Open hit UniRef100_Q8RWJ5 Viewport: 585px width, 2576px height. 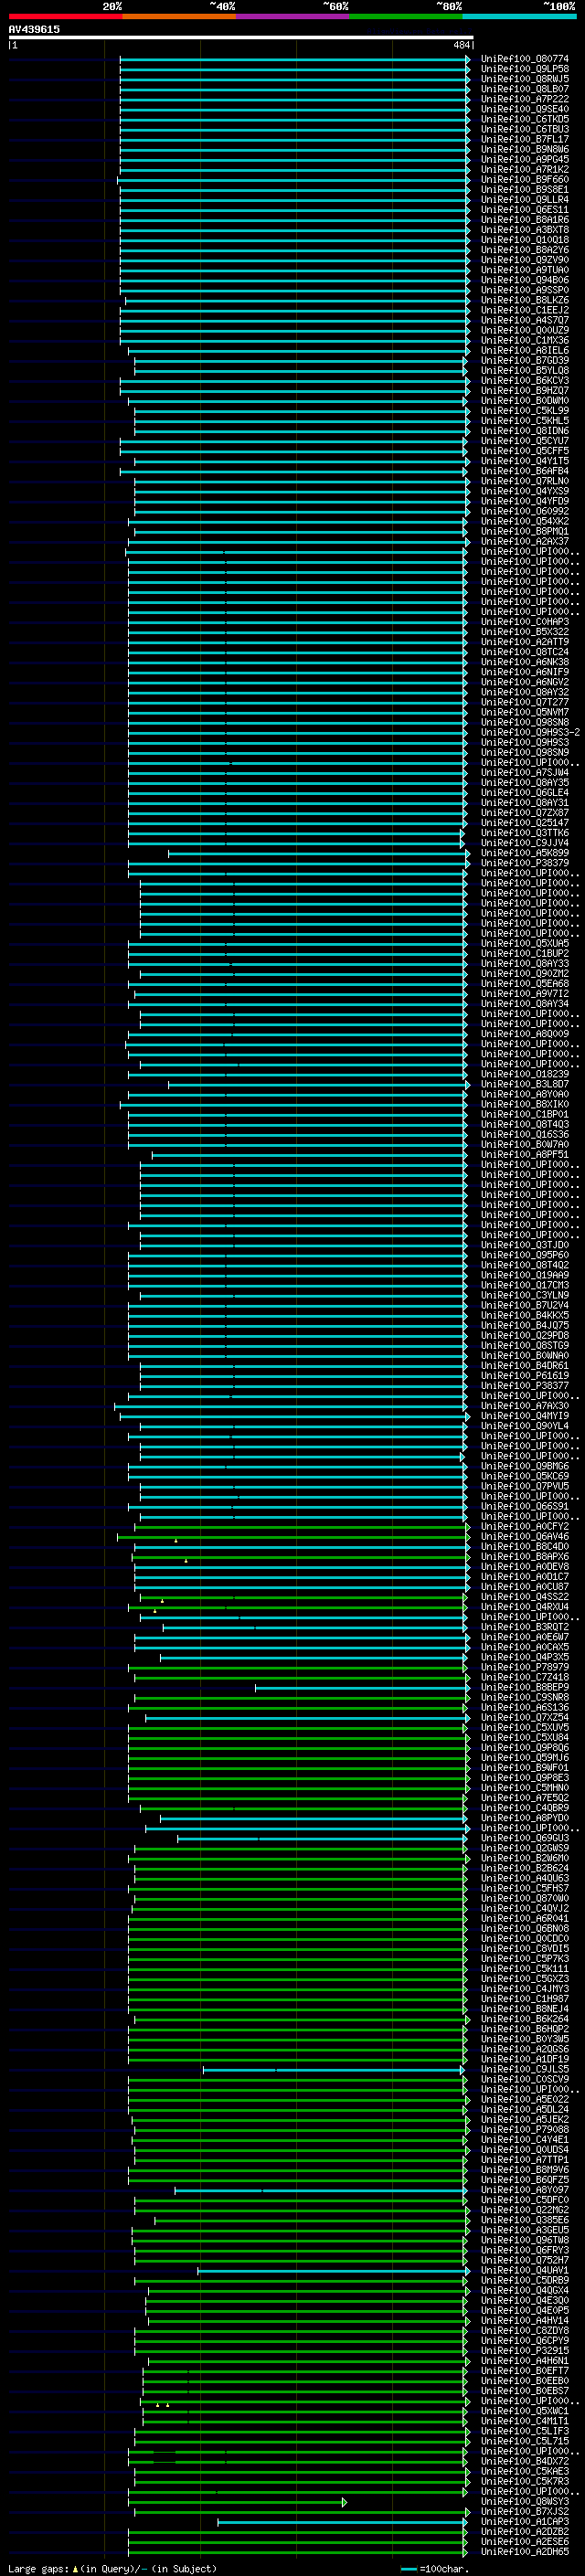pyautogui.click(x=524, y=79)
